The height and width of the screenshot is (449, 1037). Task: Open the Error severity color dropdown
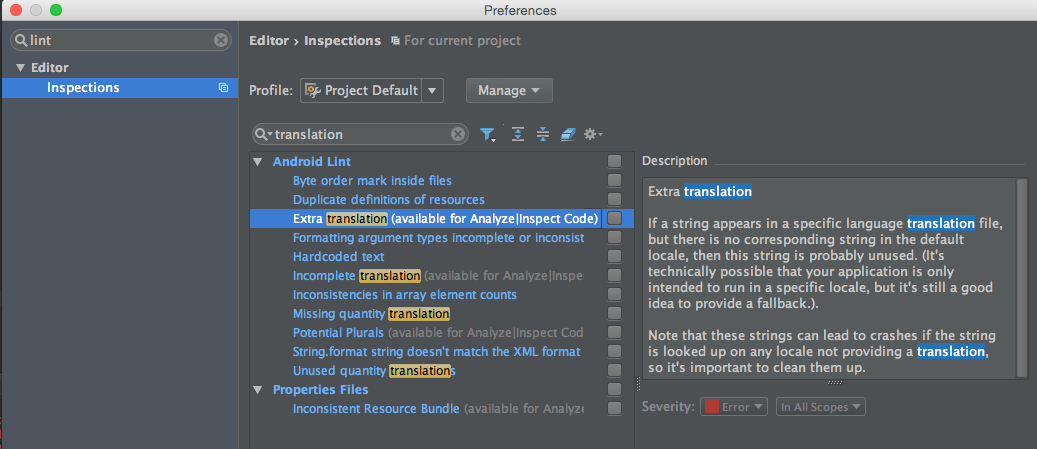pyautogui.click(x=735, y=407)
